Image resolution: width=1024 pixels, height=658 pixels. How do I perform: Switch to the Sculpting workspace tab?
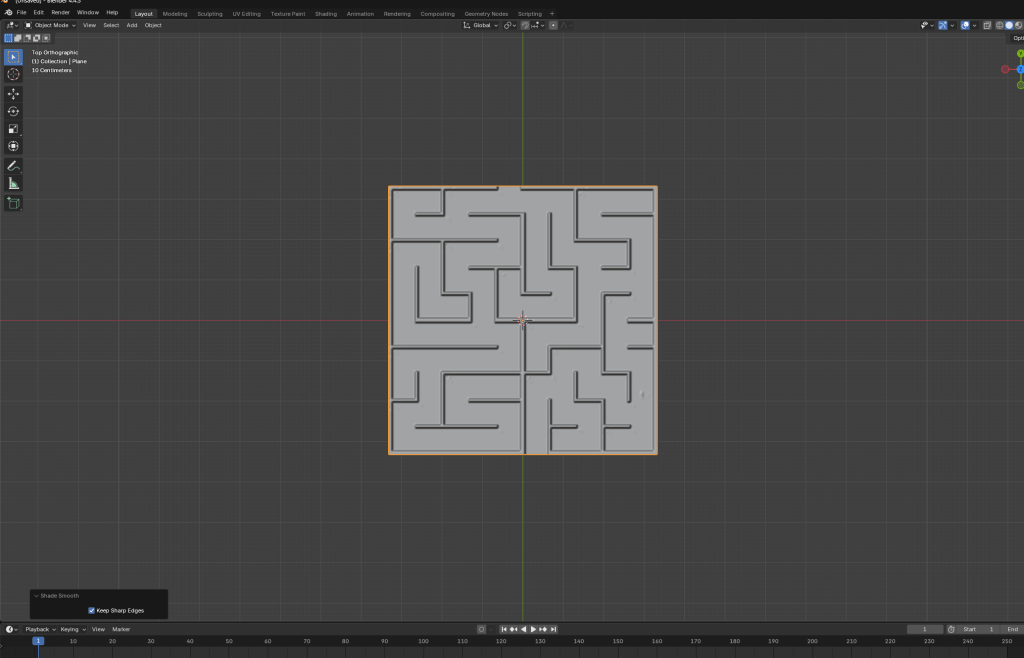[x=210, y=13]
